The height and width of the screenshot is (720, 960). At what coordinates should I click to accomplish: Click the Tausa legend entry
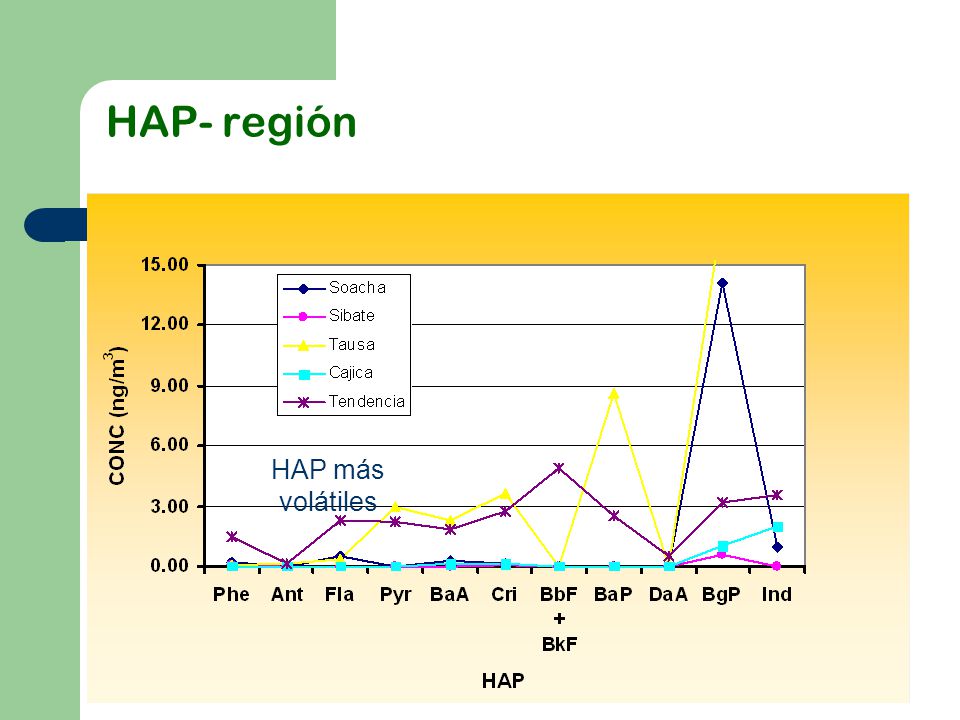pyautogui.click(x=329, y=345)
